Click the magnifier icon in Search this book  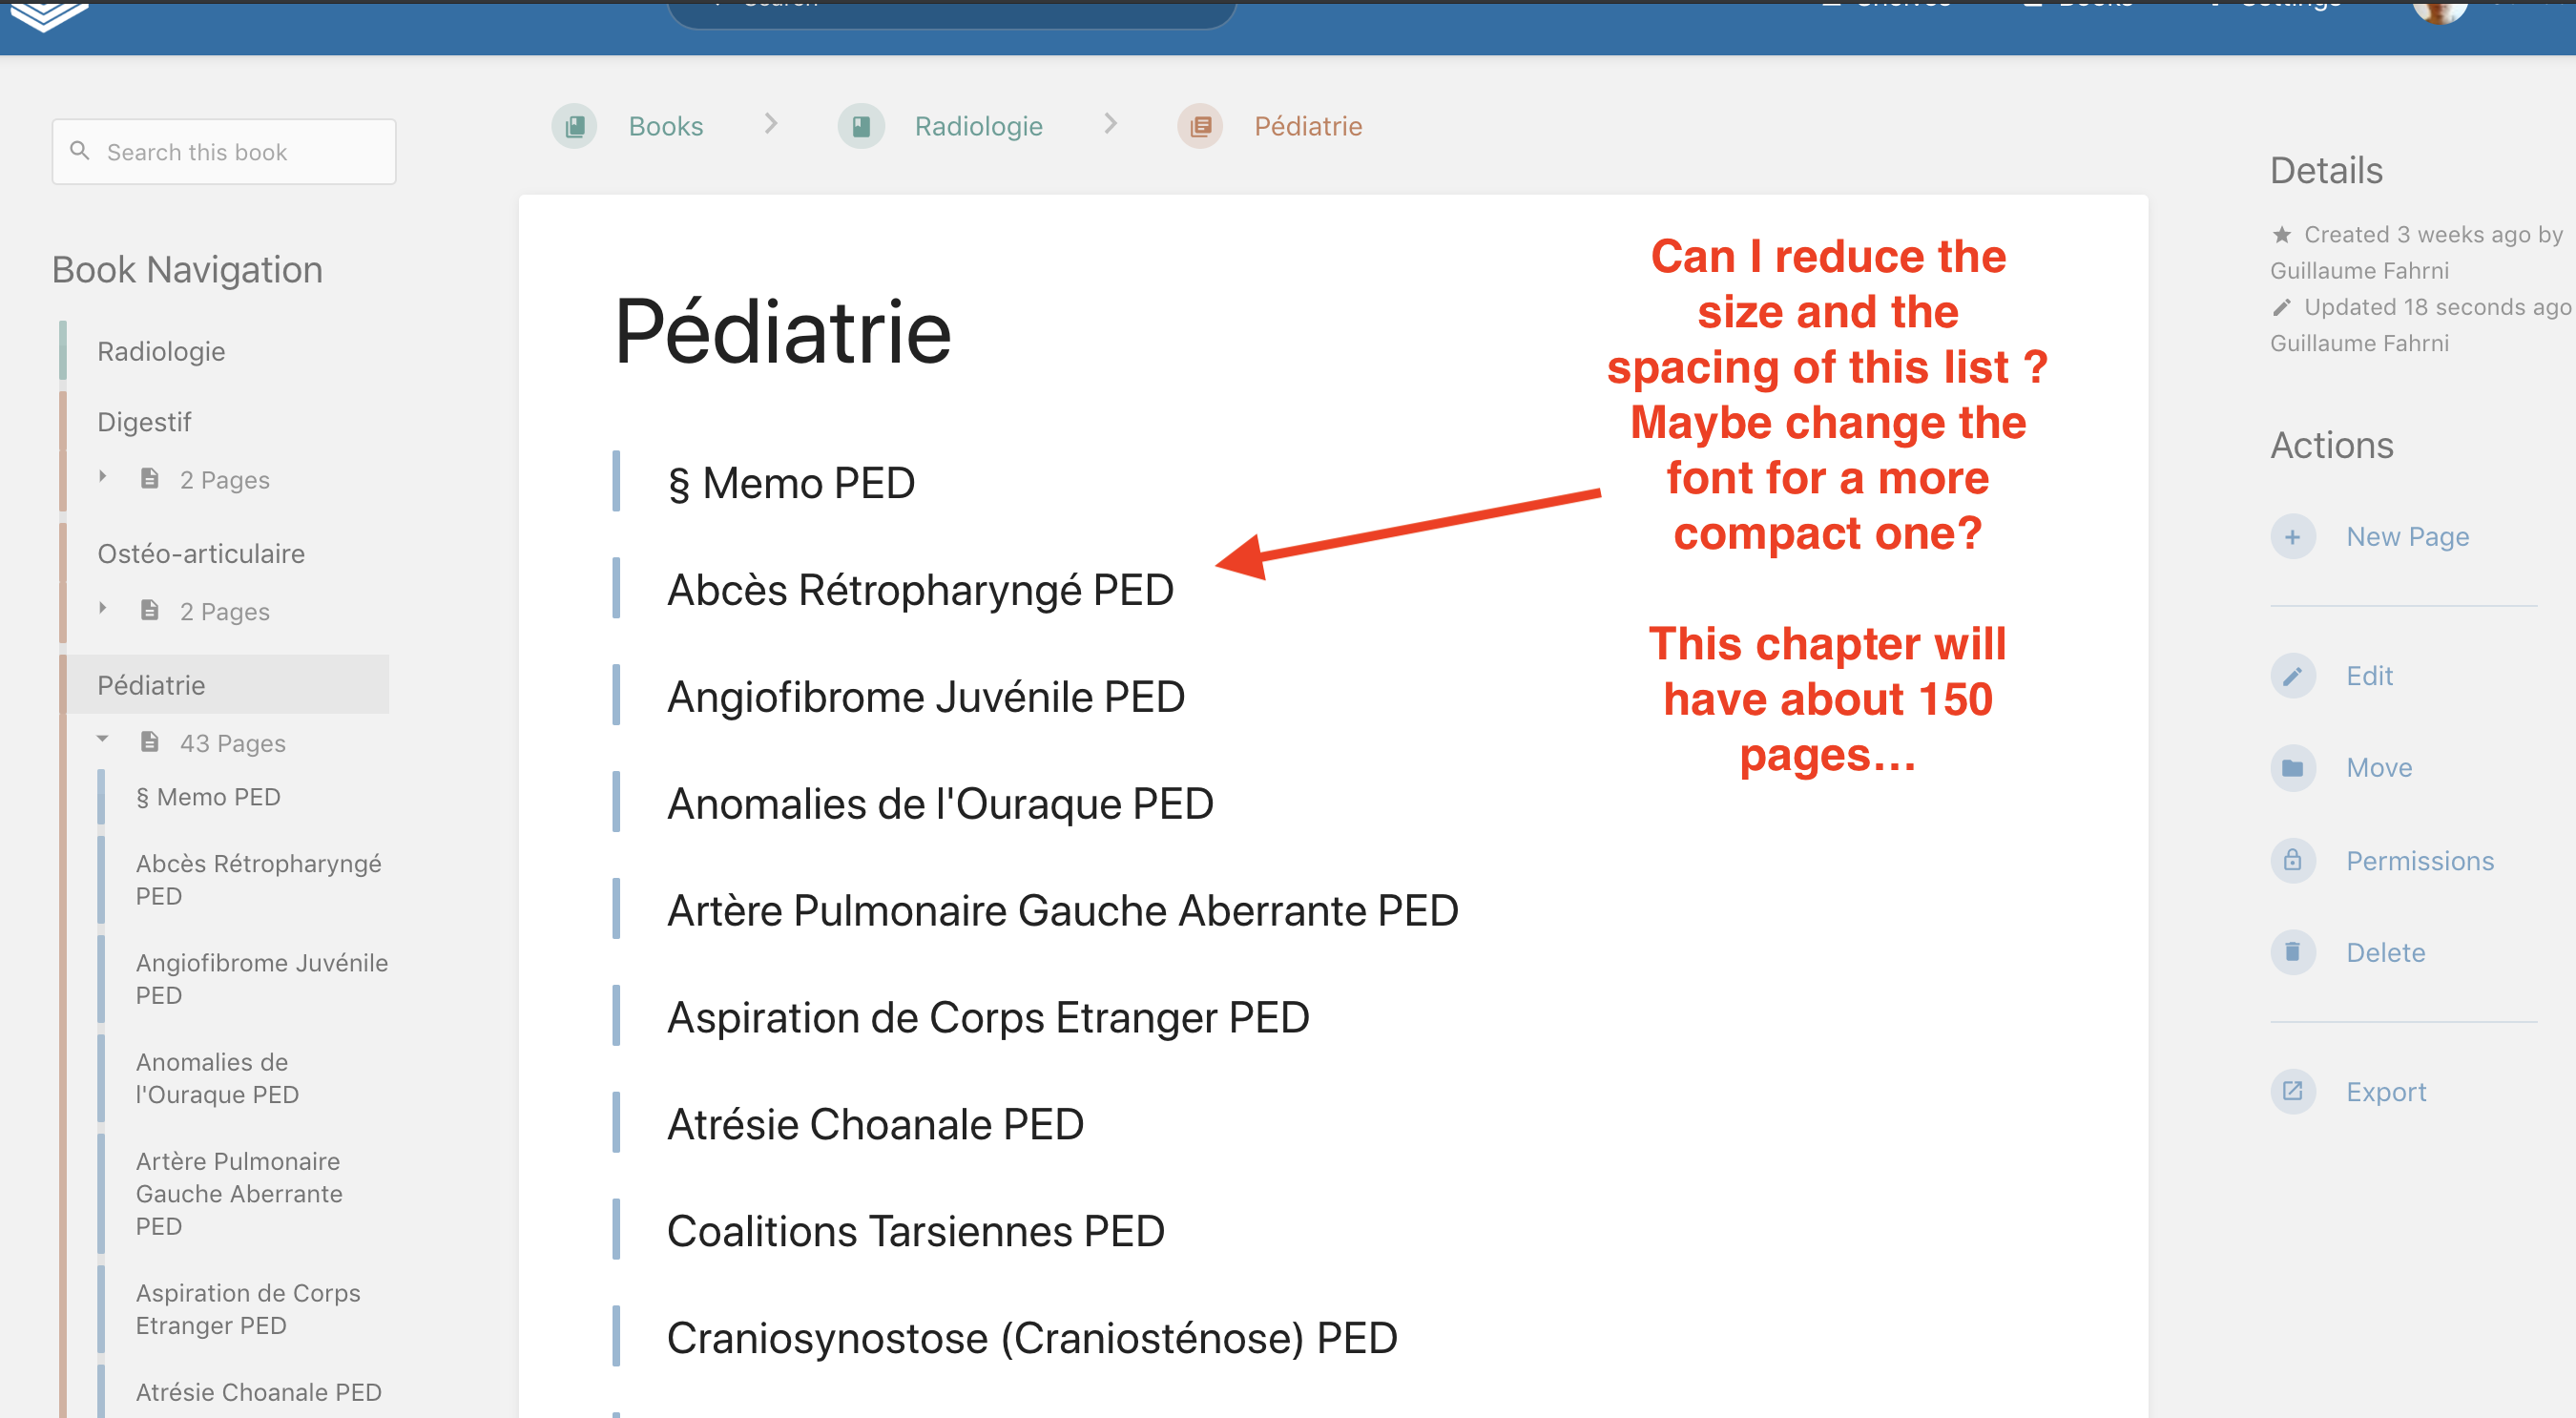(x=81, y=150)
